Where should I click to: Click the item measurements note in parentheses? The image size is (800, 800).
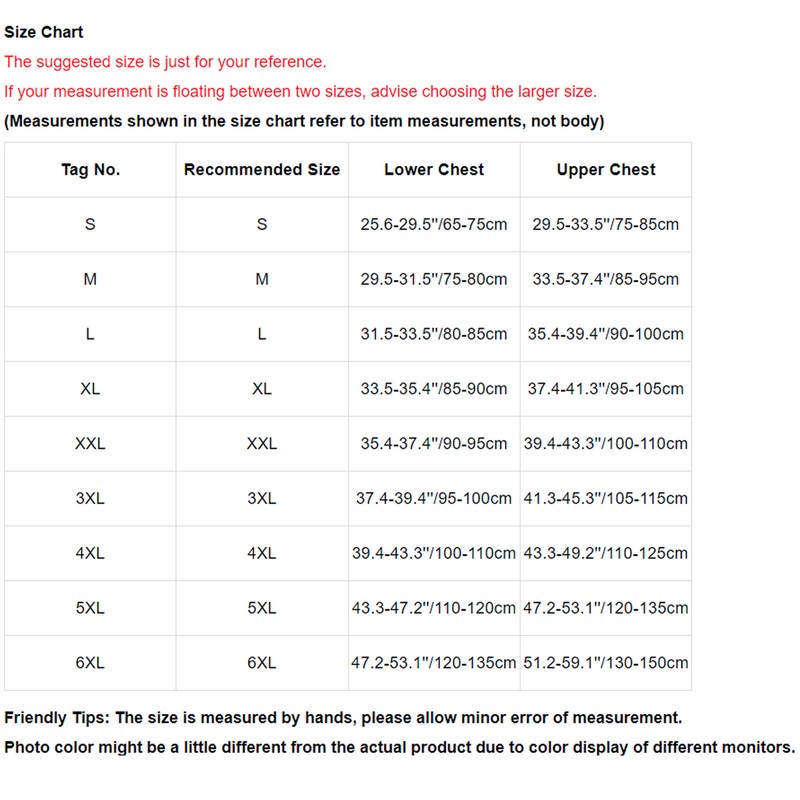click(x=304, y=121)
